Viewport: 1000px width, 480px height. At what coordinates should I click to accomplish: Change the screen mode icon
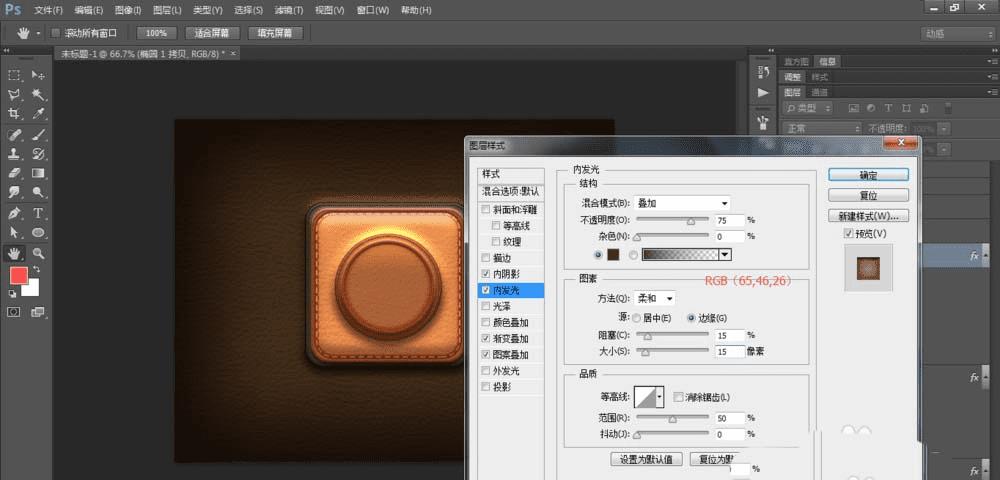pos(38,312)
